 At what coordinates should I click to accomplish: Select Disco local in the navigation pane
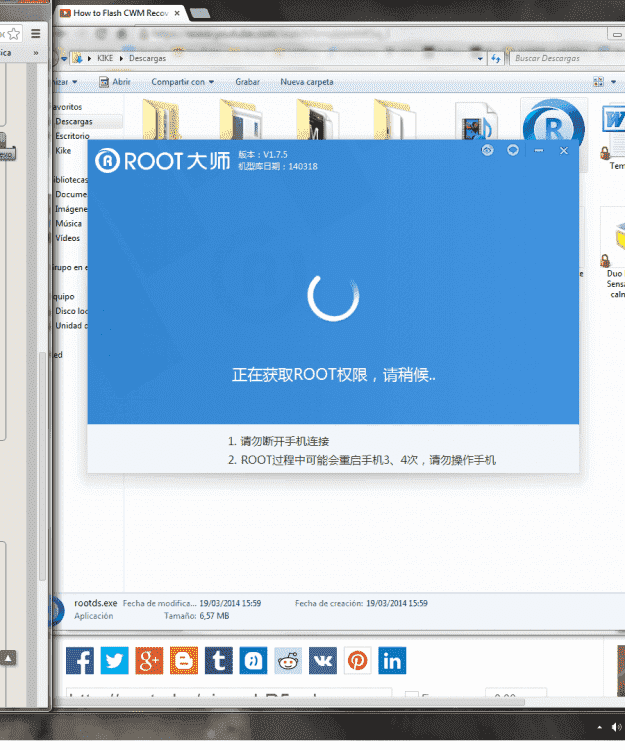click(71, 311)
